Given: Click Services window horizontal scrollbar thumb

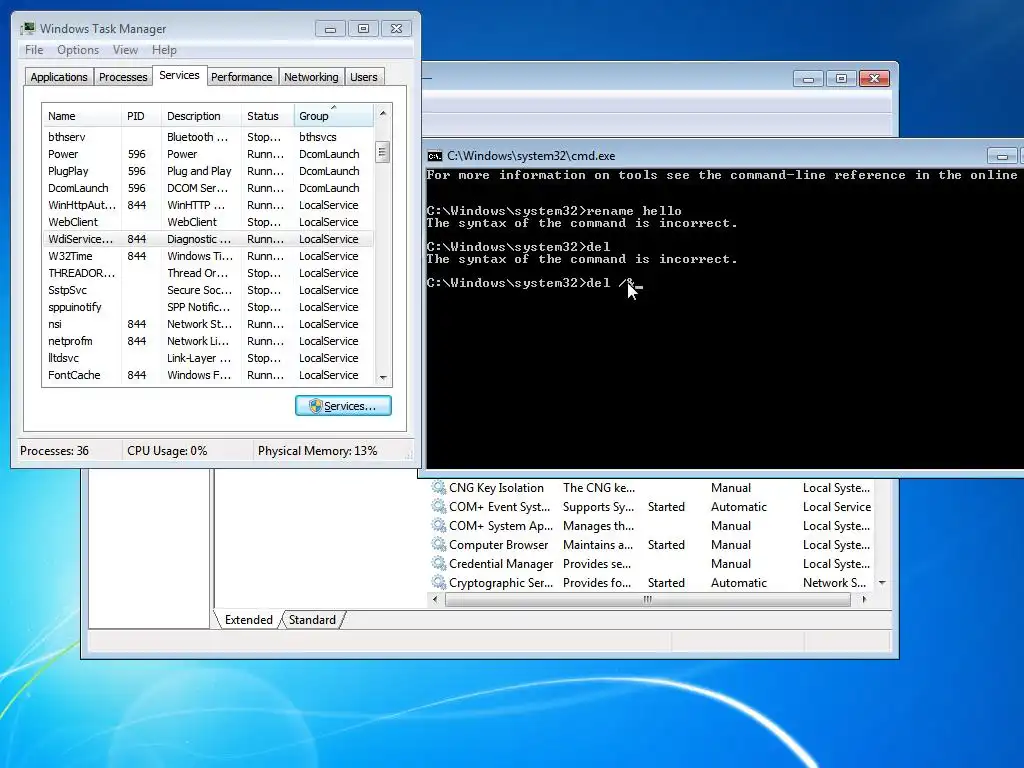Looking at the screenshot, I should (647, 600).
